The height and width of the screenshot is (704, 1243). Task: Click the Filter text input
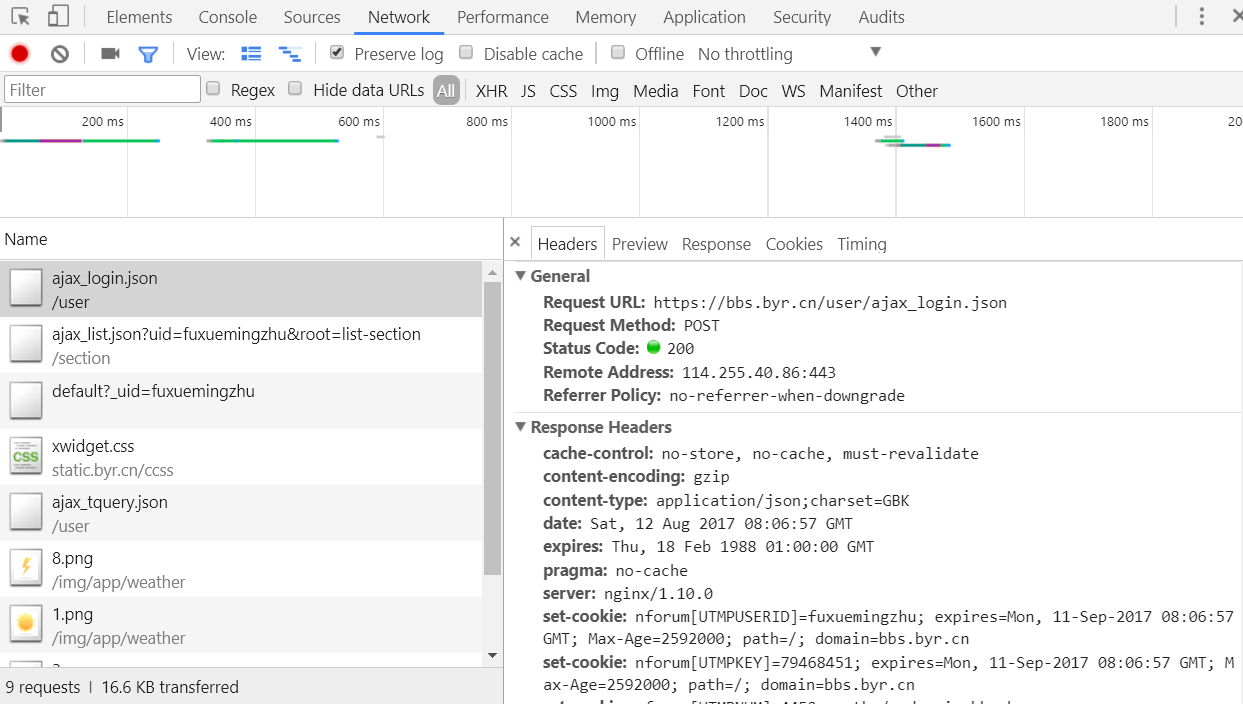point(102,90)
